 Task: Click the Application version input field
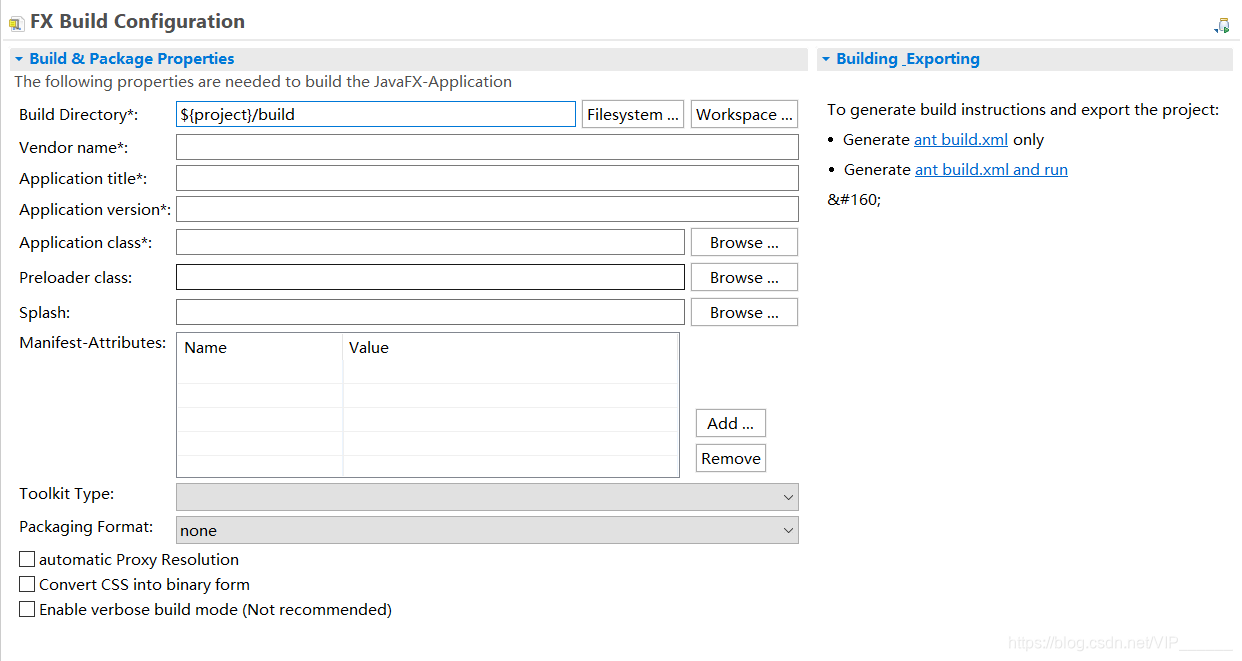(487, 209)
